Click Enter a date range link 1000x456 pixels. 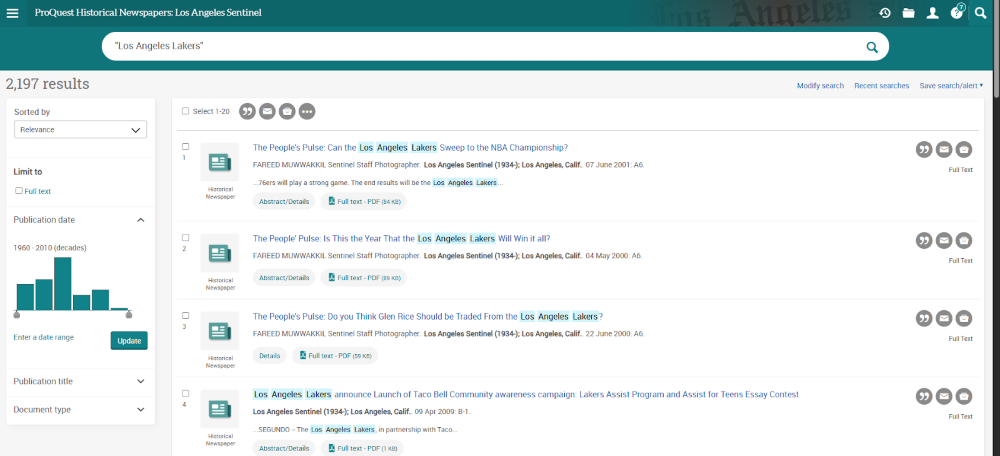[43, 337]
